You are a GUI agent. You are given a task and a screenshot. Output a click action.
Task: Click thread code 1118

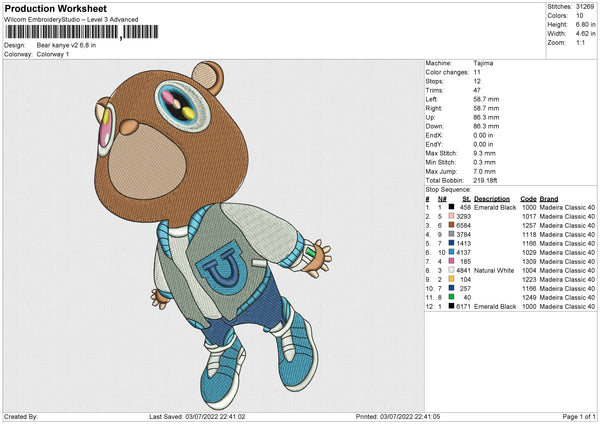pyautogui.click(x=529, y=235)
